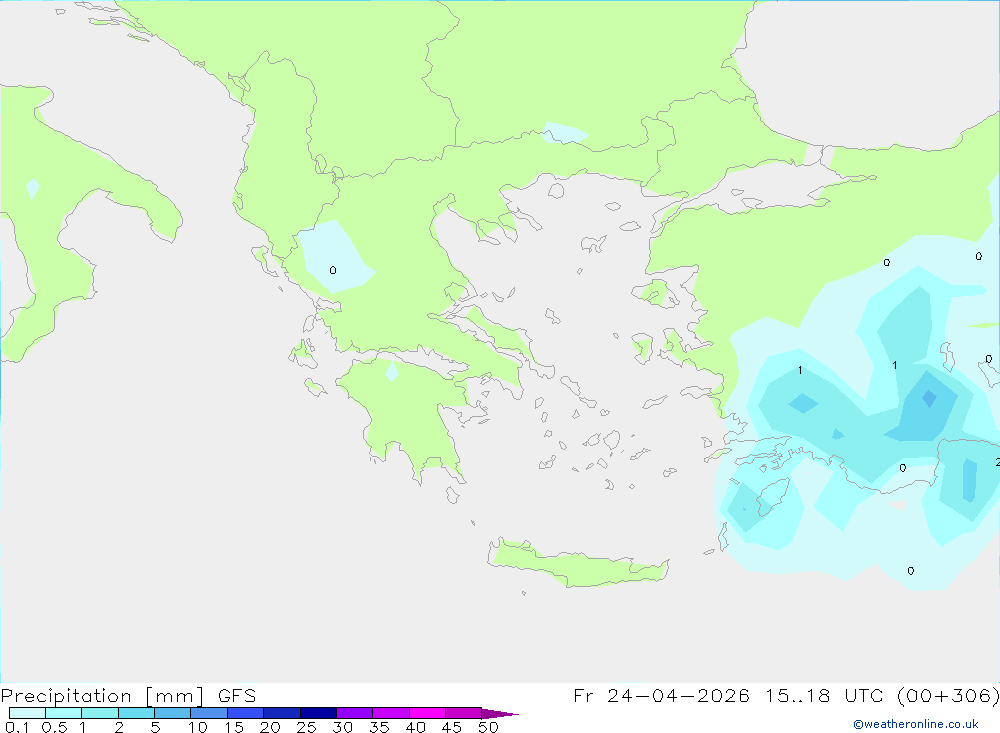Click the island of Crete on the map
Viewport: 1000px width, 733px height.
coord(577,564)
